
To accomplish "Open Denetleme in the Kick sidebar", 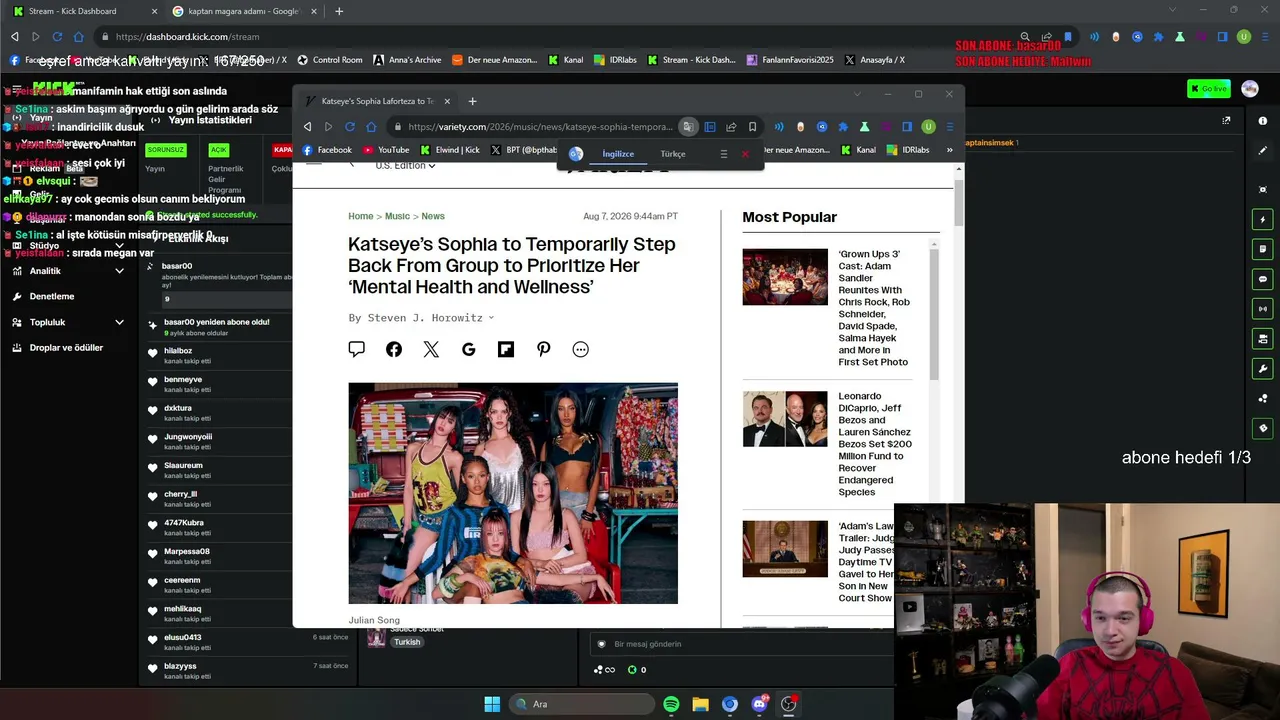I will (52, 296).
